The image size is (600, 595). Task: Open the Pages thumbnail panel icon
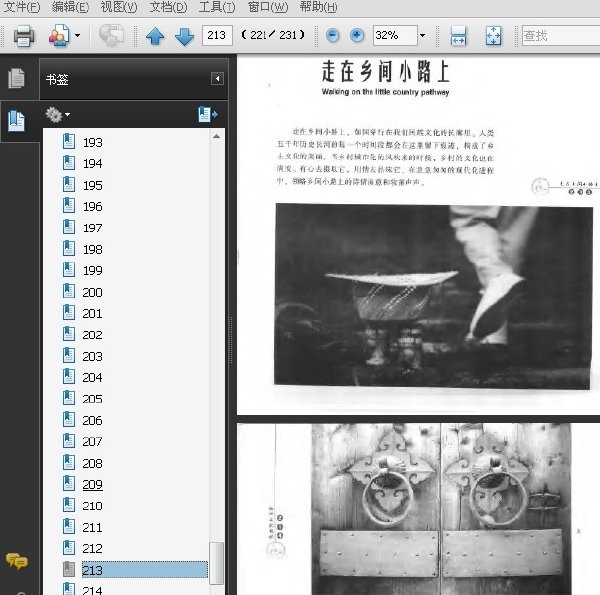tap(16, 78)
